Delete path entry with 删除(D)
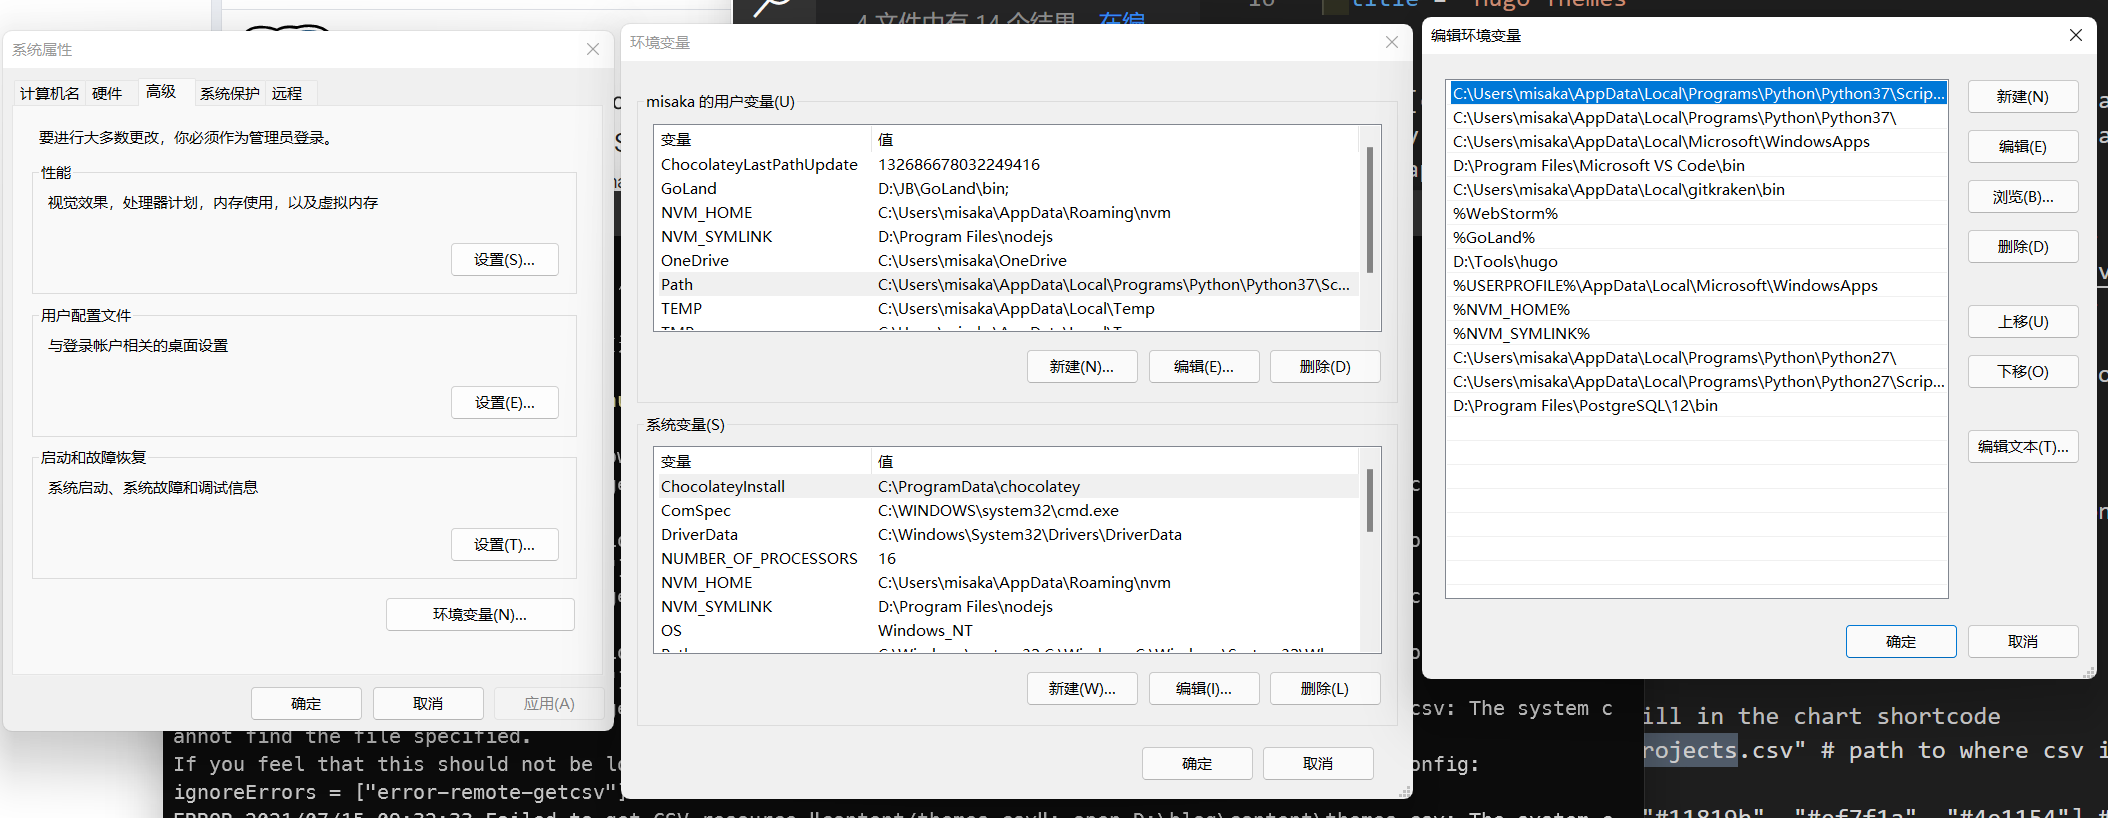This screenshot has width=2108, height=818. (x=2023, y=247)
